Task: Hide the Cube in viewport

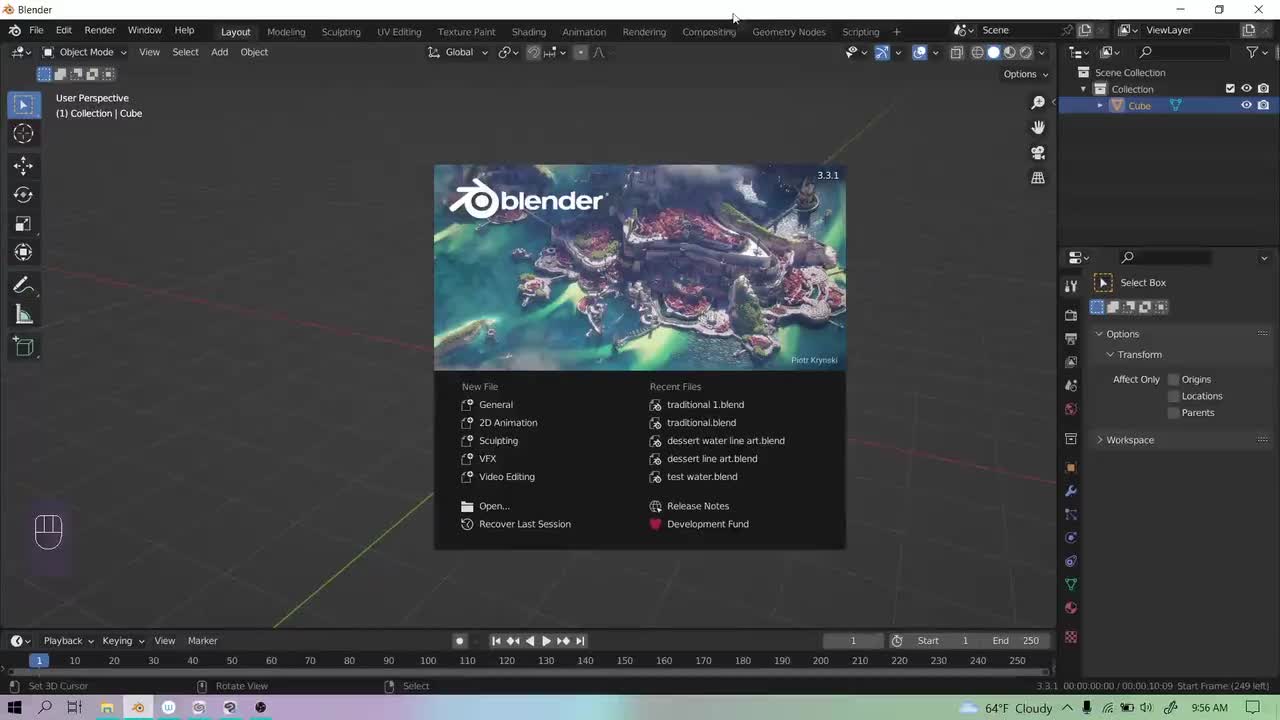Action: click(x=1246, y=106)
